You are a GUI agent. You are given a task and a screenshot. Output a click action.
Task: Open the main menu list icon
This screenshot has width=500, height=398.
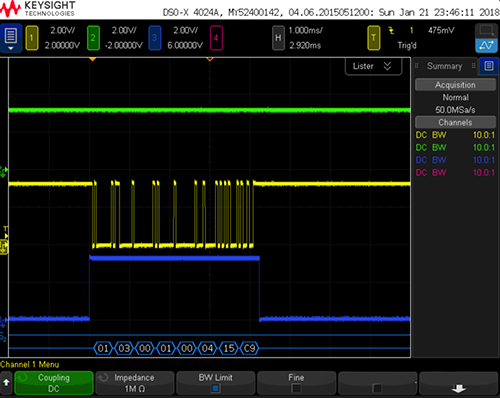(11, 38)
